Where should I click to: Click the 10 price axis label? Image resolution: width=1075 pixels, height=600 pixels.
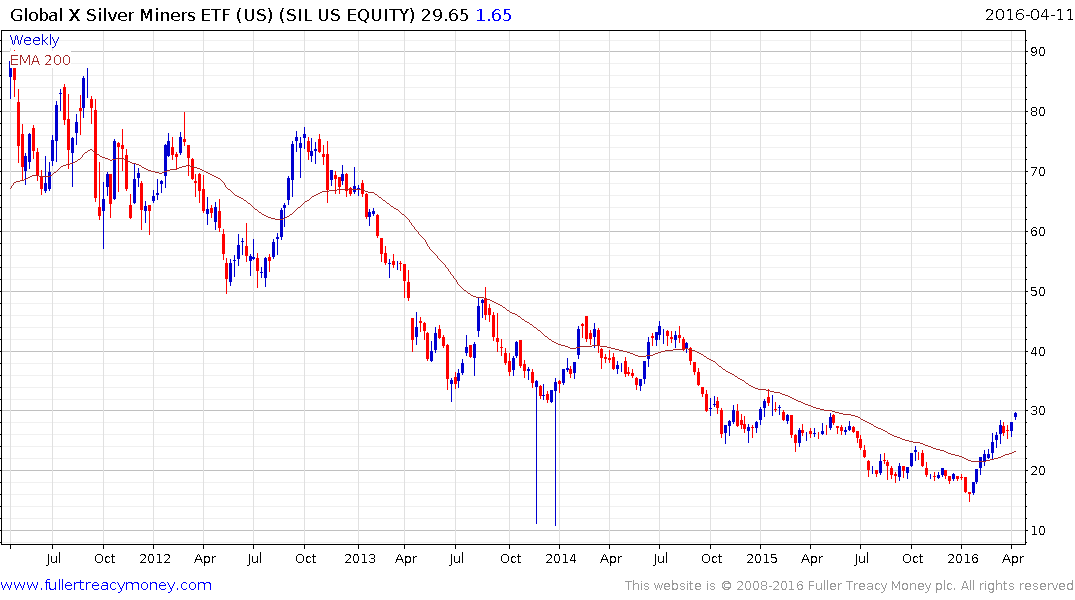pyautogui.click(x=1037, y=531)
